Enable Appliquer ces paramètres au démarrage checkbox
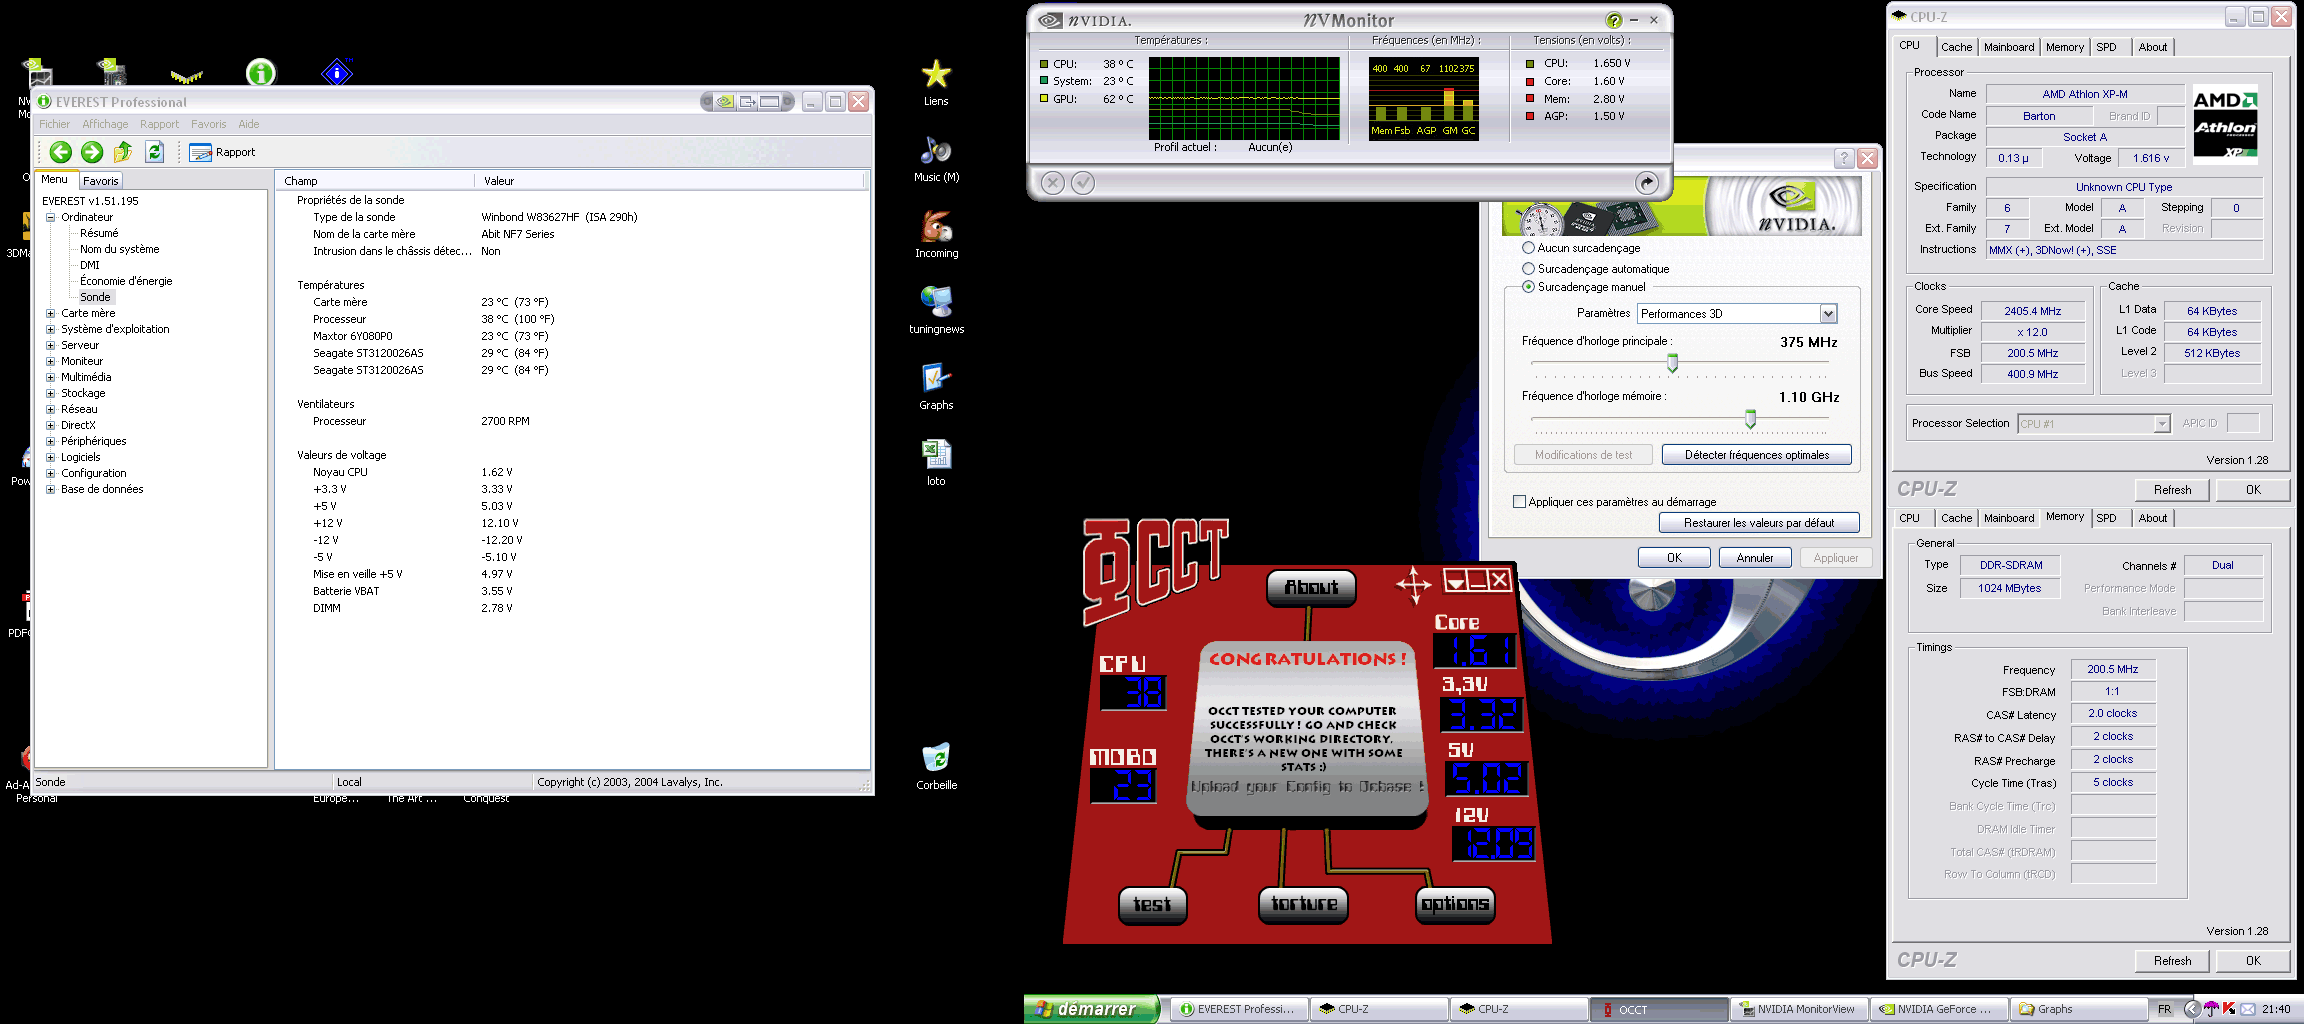The image size is (2304, 1024). (x=1519, y=502)
